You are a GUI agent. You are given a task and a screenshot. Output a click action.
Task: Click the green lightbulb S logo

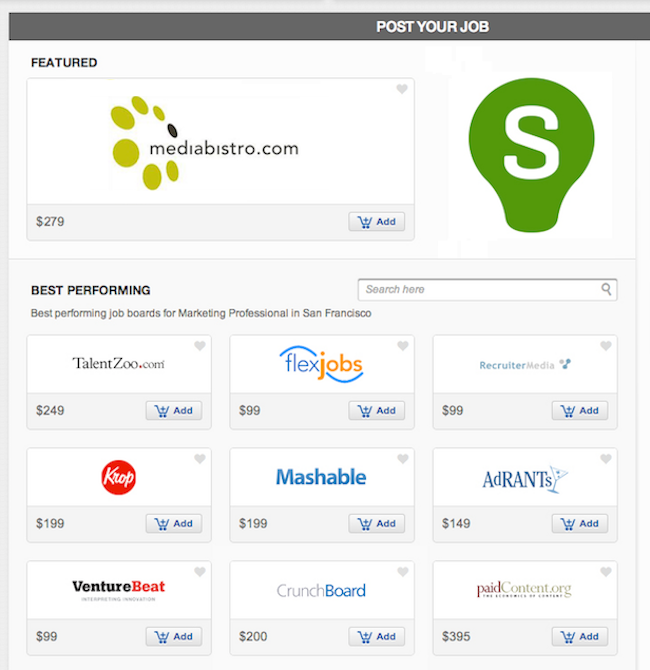tap(531, 155)
